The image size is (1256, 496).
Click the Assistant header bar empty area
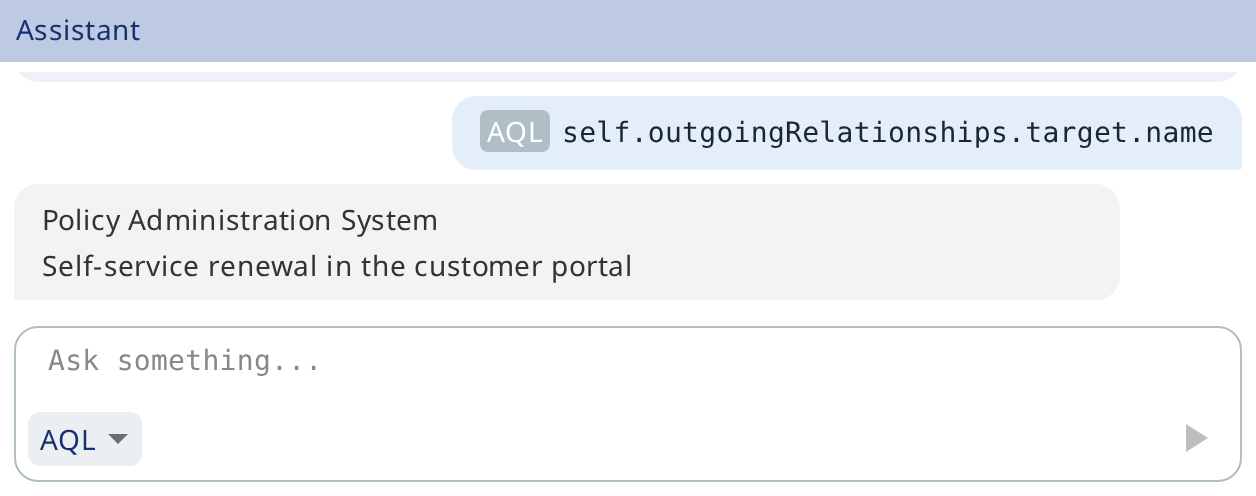point(700,30)
